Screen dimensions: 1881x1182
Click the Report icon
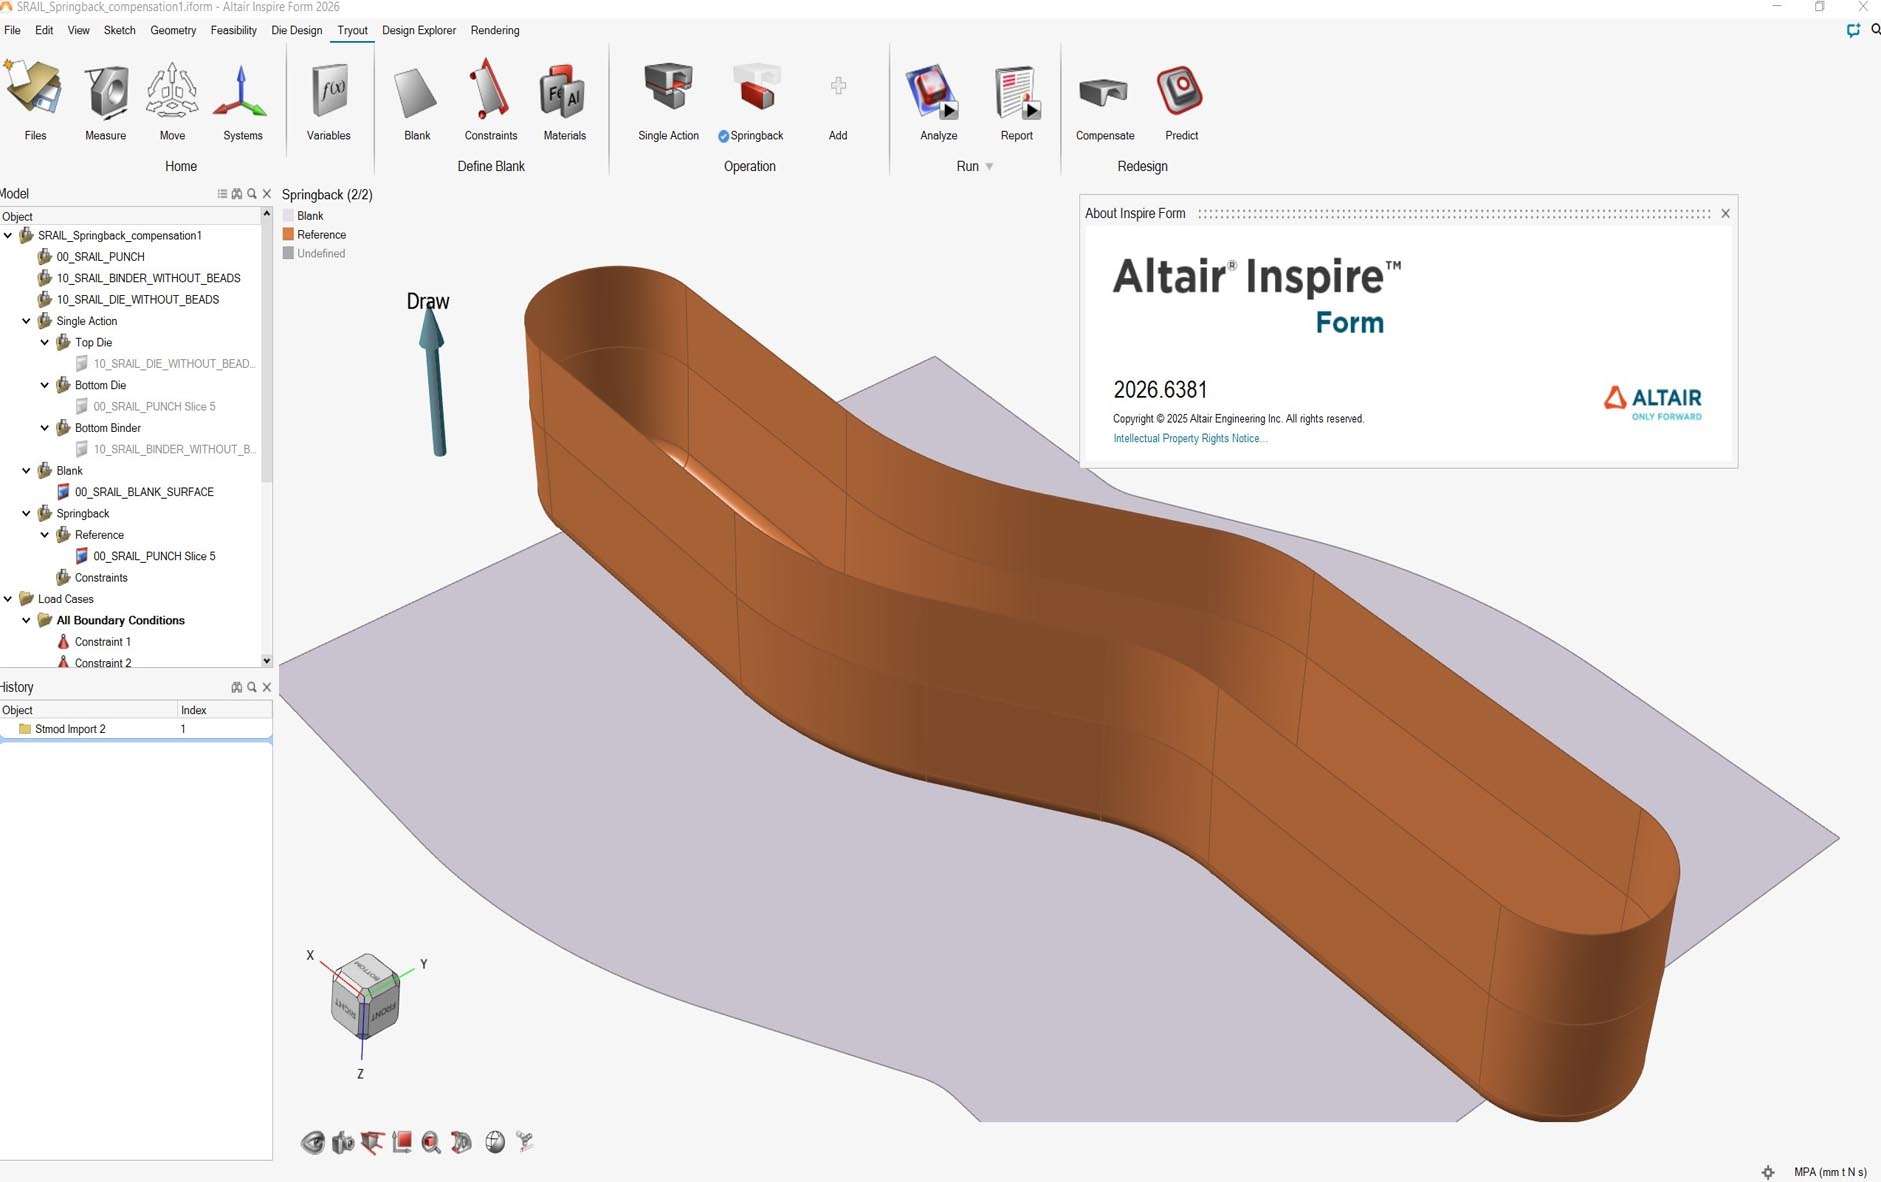tap(1016, 93)
